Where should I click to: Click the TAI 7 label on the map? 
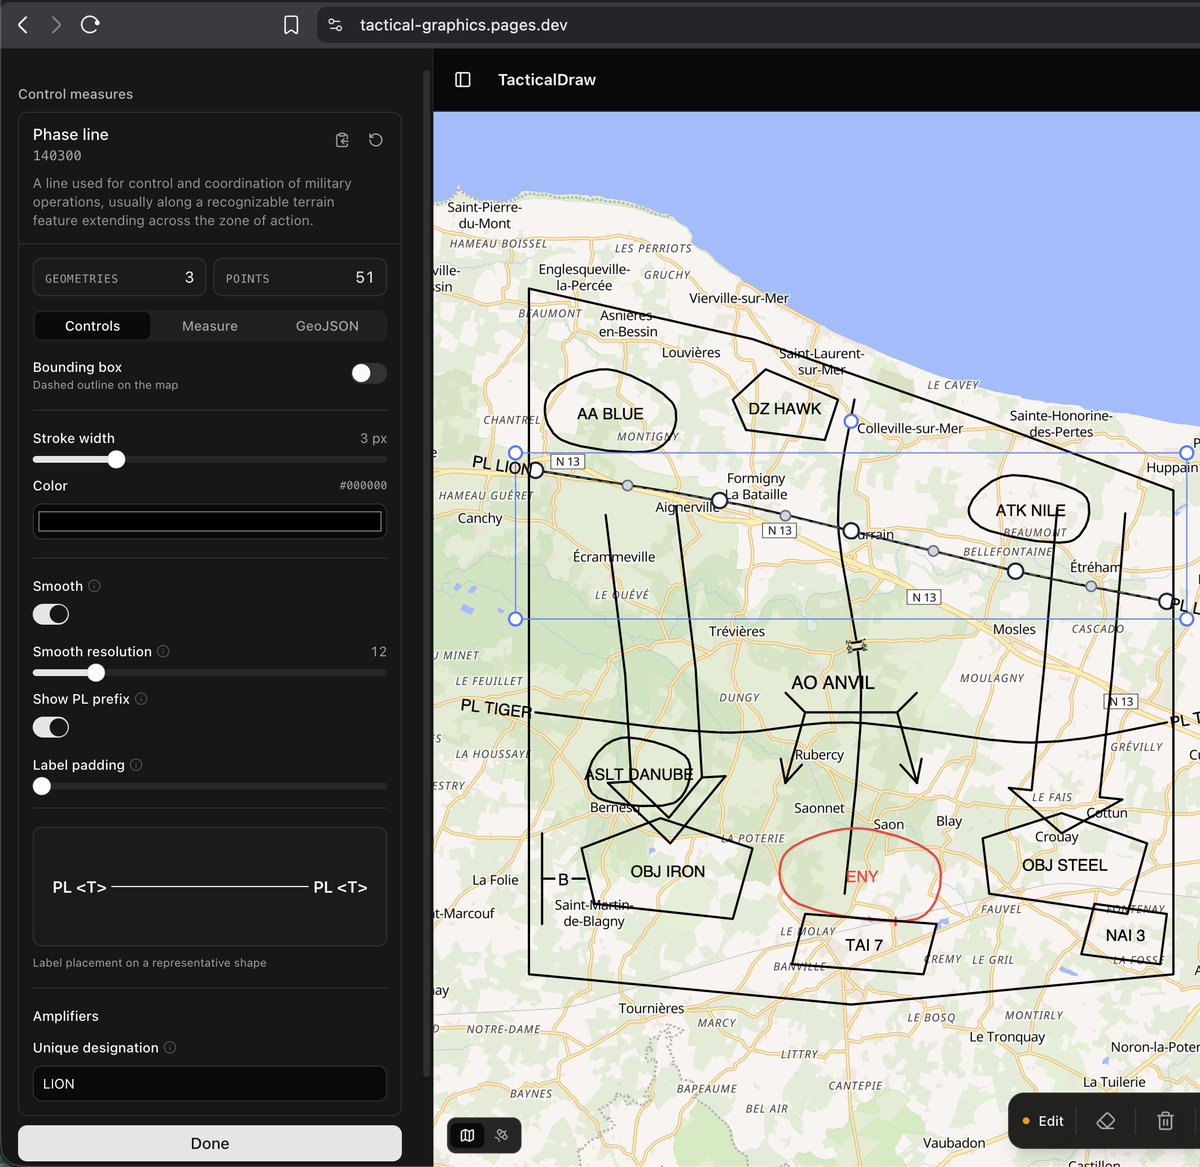click(x=864, y=945)
